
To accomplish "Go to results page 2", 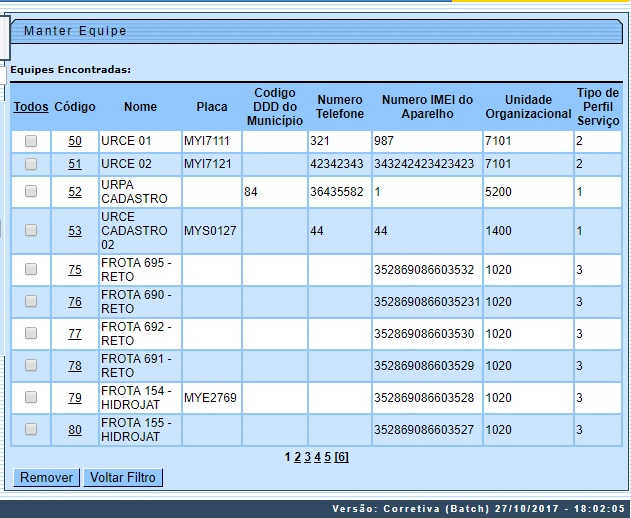I will pyautogui.click(x=296, y=457).
